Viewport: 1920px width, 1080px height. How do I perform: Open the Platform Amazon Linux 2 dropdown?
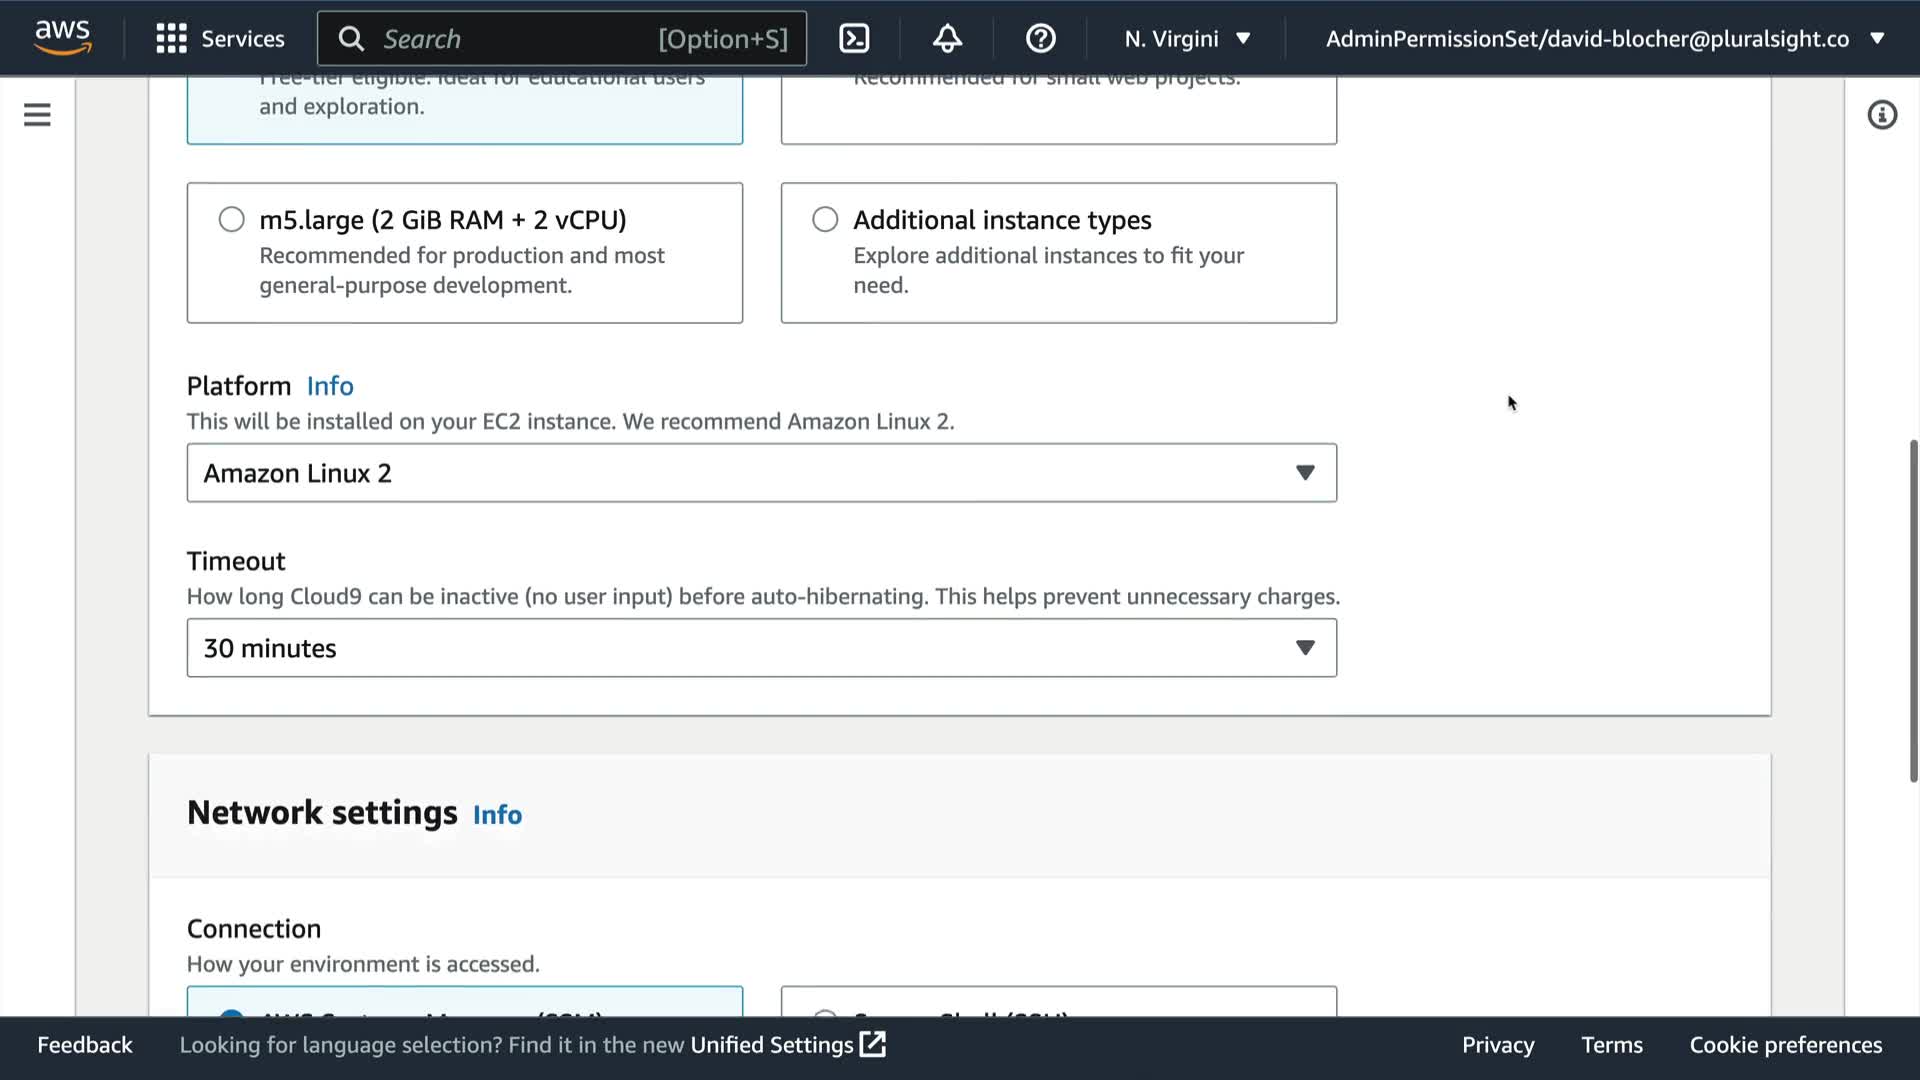pyautogui.click(x=761, y=473)
